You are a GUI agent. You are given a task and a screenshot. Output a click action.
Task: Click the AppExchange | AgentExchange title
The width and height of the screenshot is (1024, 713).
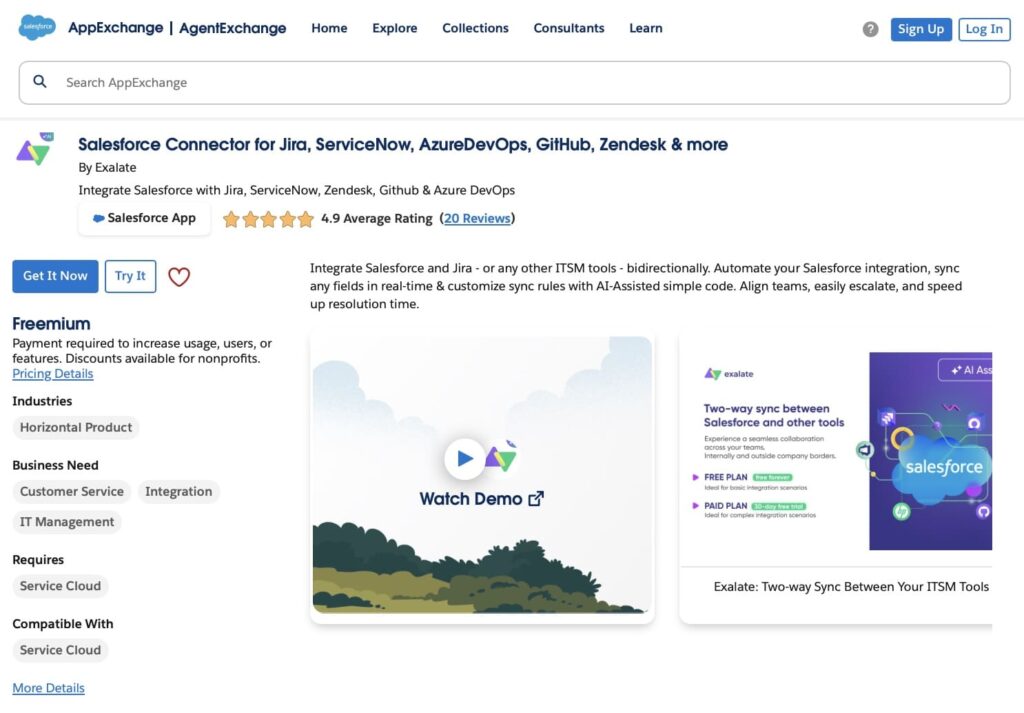[177, 28]
